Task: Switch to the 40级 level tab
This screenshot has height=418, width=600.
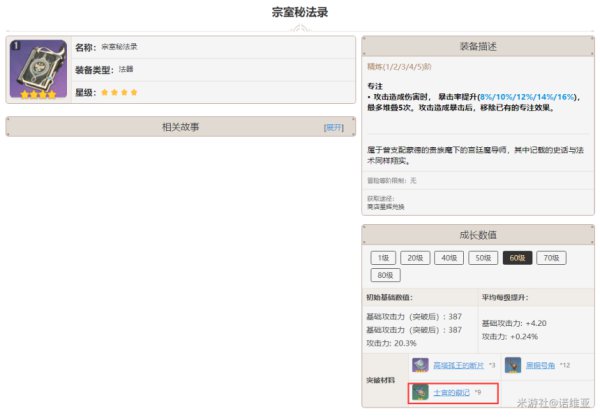Action: pos(451,257)
